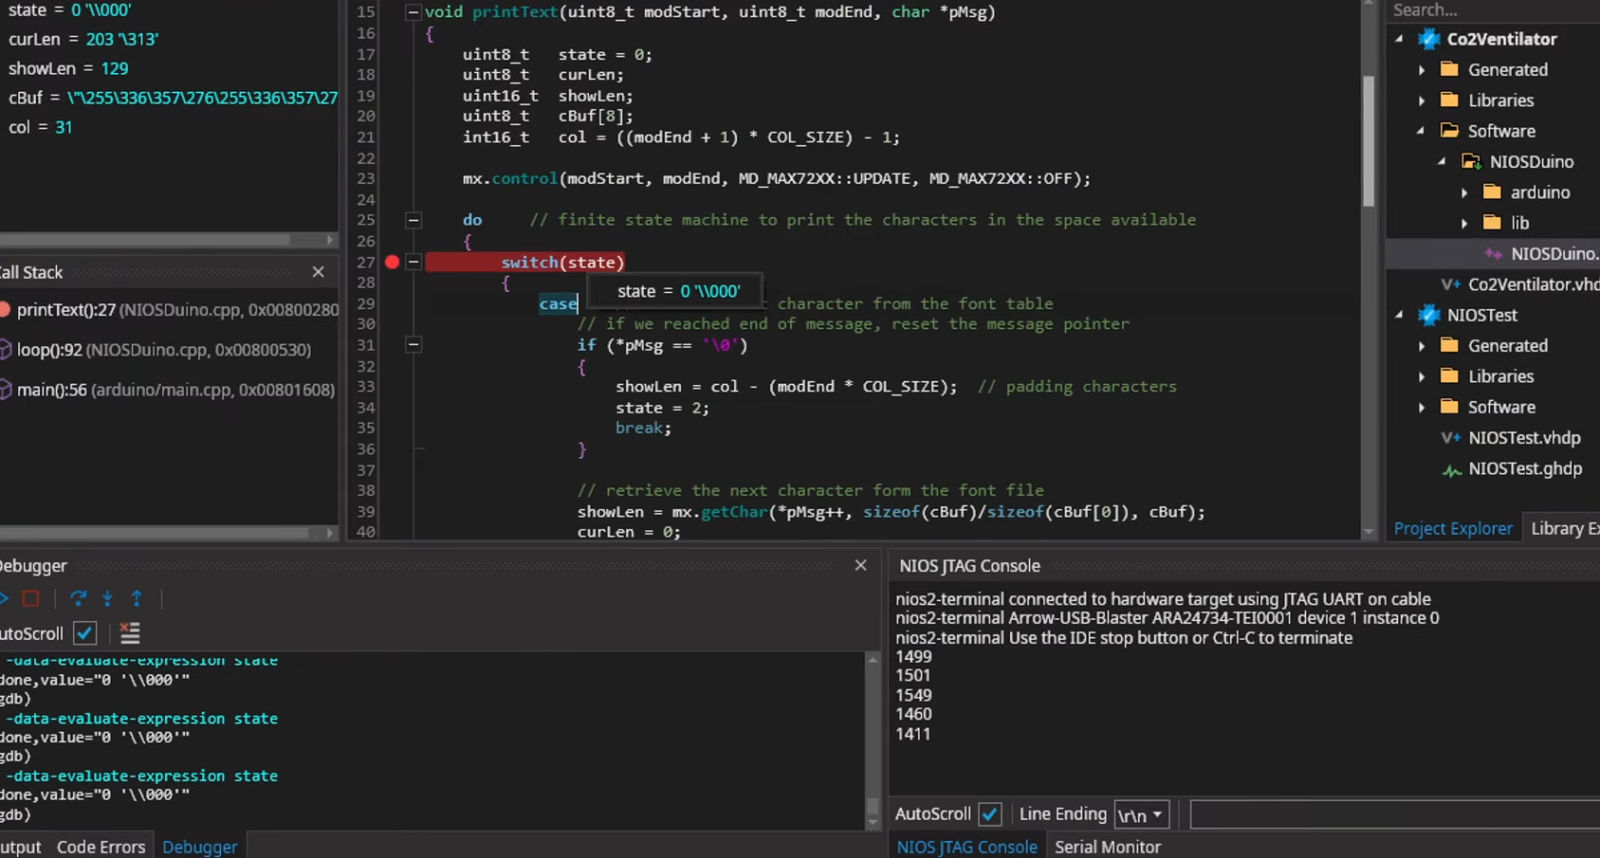The height and width of the screenshot is (858, 1600).
Task: Click the breakpoint dot on line 27
Action: 392,262
